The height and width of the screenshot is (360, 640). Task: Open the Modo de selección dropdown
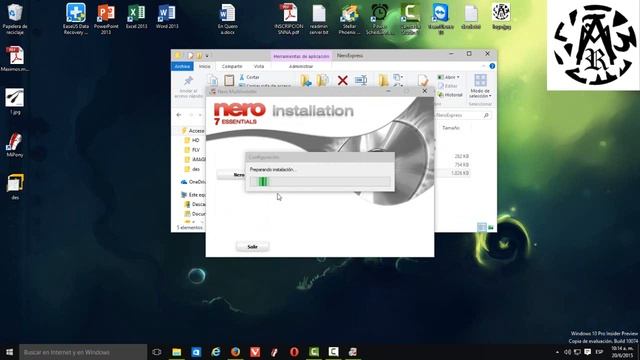tap(480, 86)
